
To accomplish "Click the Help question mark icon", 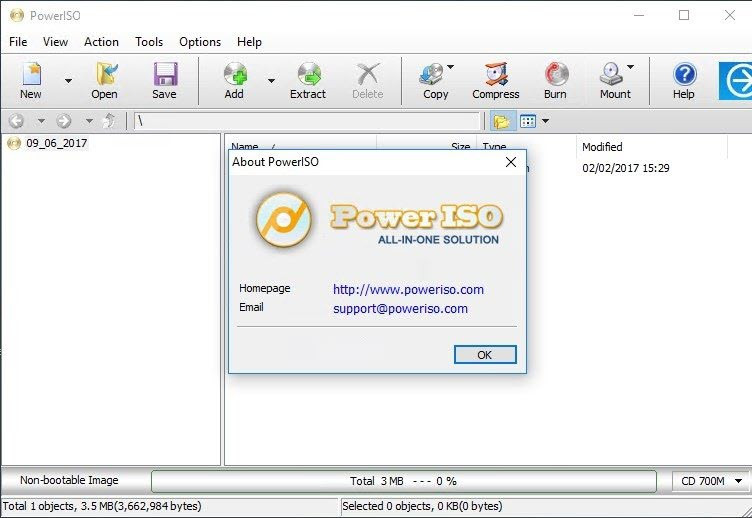I will coord(684,74).
